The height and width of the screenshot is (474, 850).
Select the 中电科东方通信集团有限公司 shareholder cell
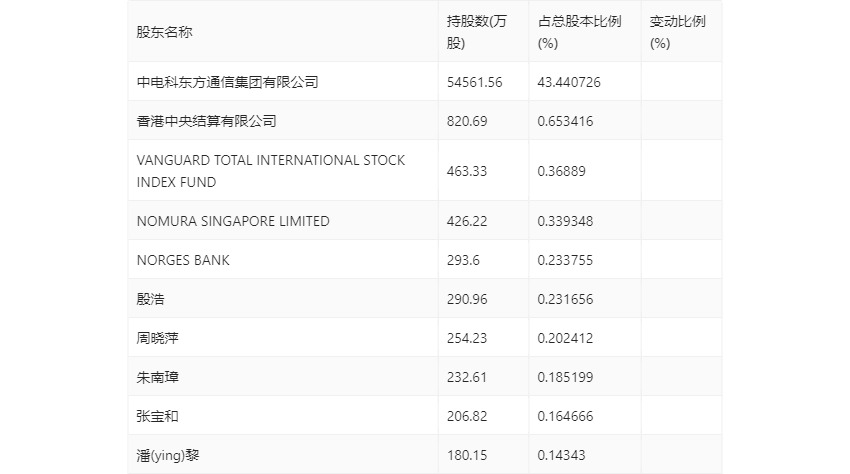[x=227, y=82]
